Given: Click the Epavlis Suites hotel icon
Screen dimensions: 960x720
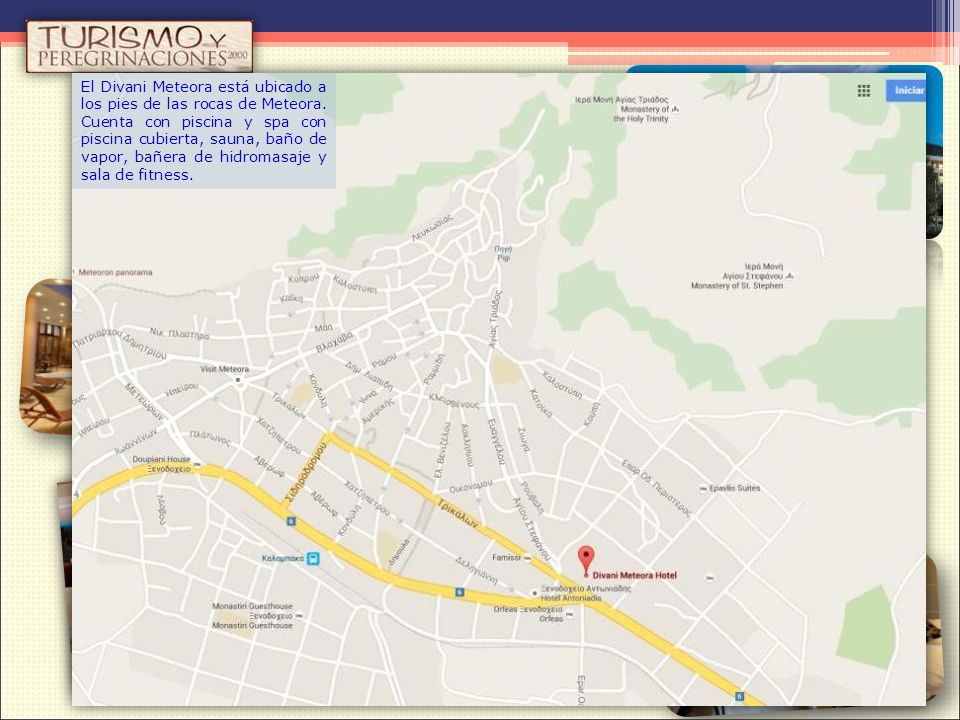Looking at the screenshot, I should [703, 489].
